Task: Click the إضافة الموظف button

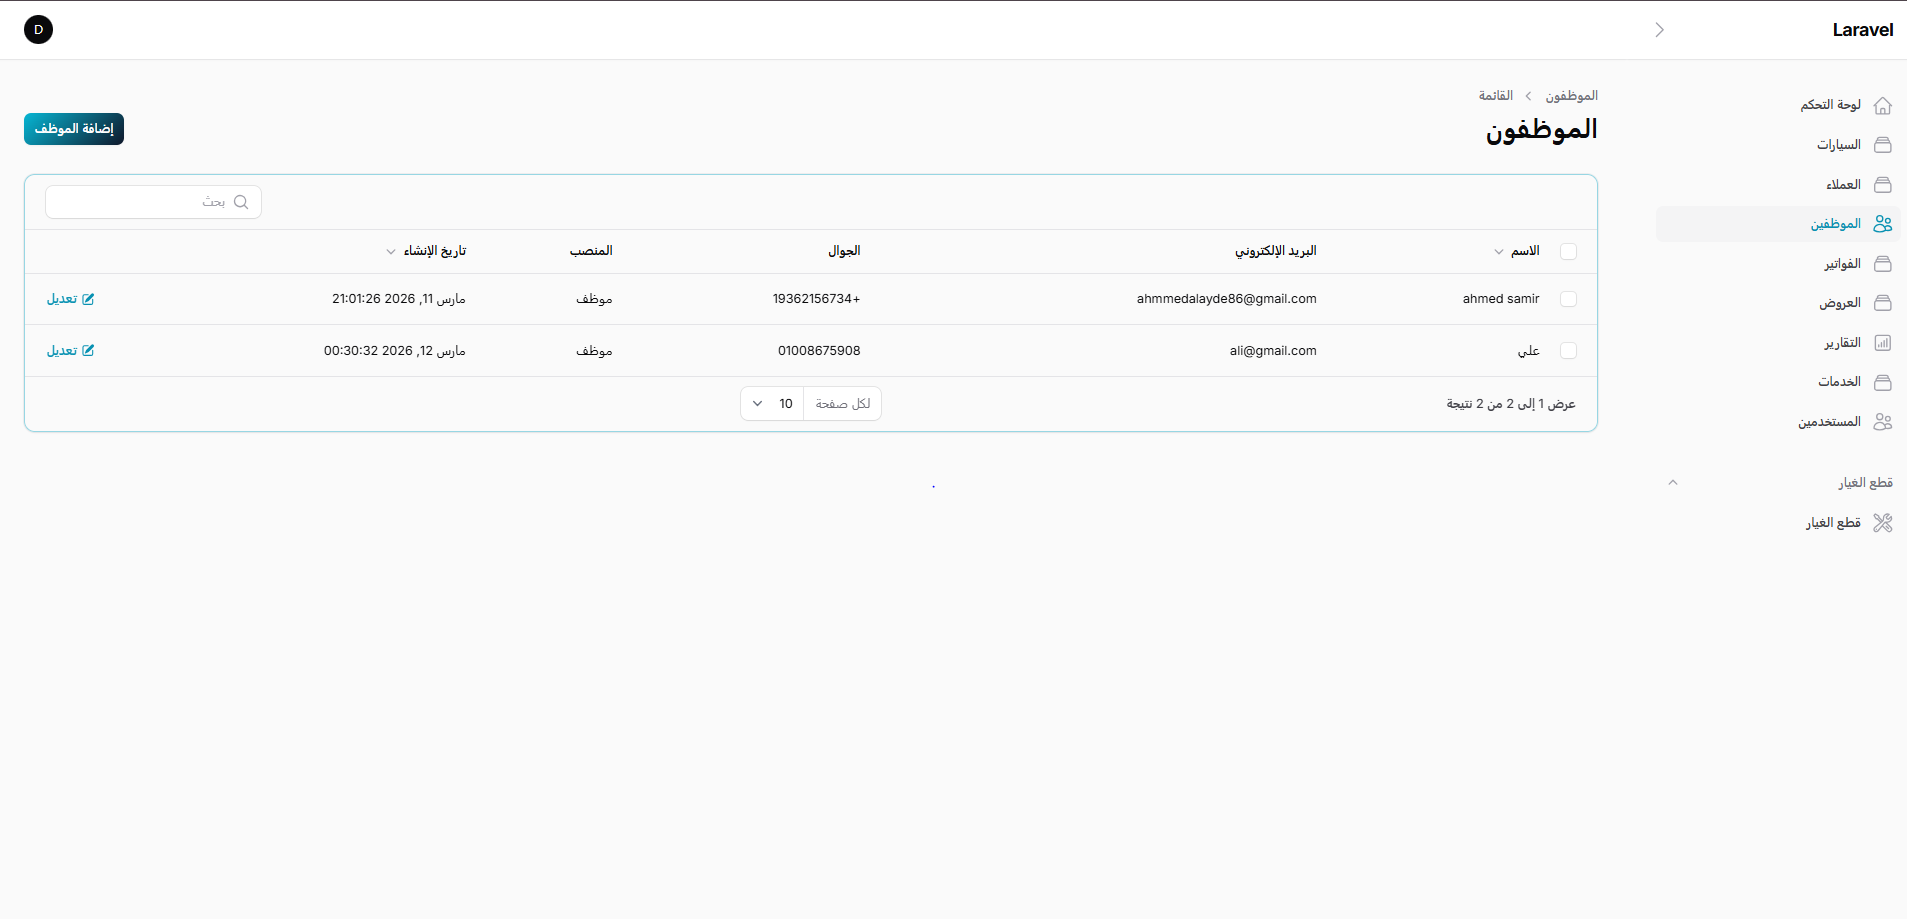Action: [x=74, y=129]
